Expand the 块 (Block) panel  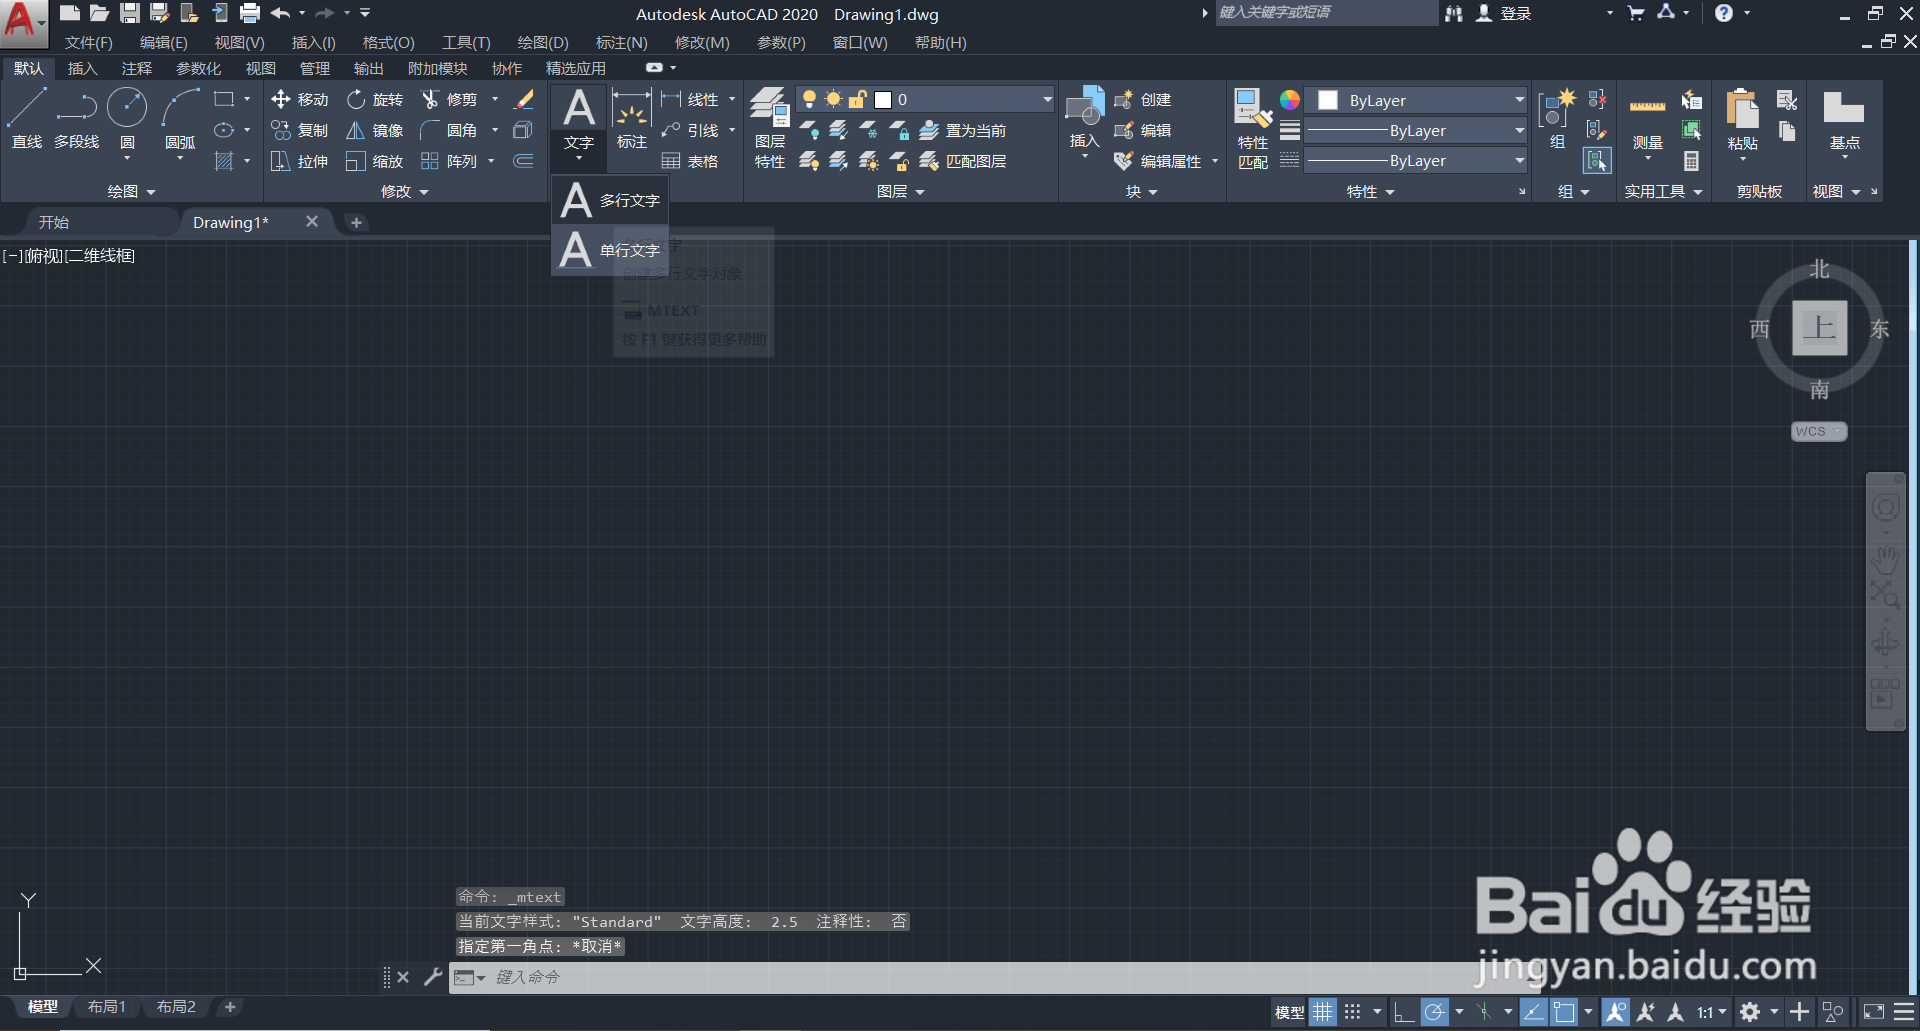(1141, 191)
